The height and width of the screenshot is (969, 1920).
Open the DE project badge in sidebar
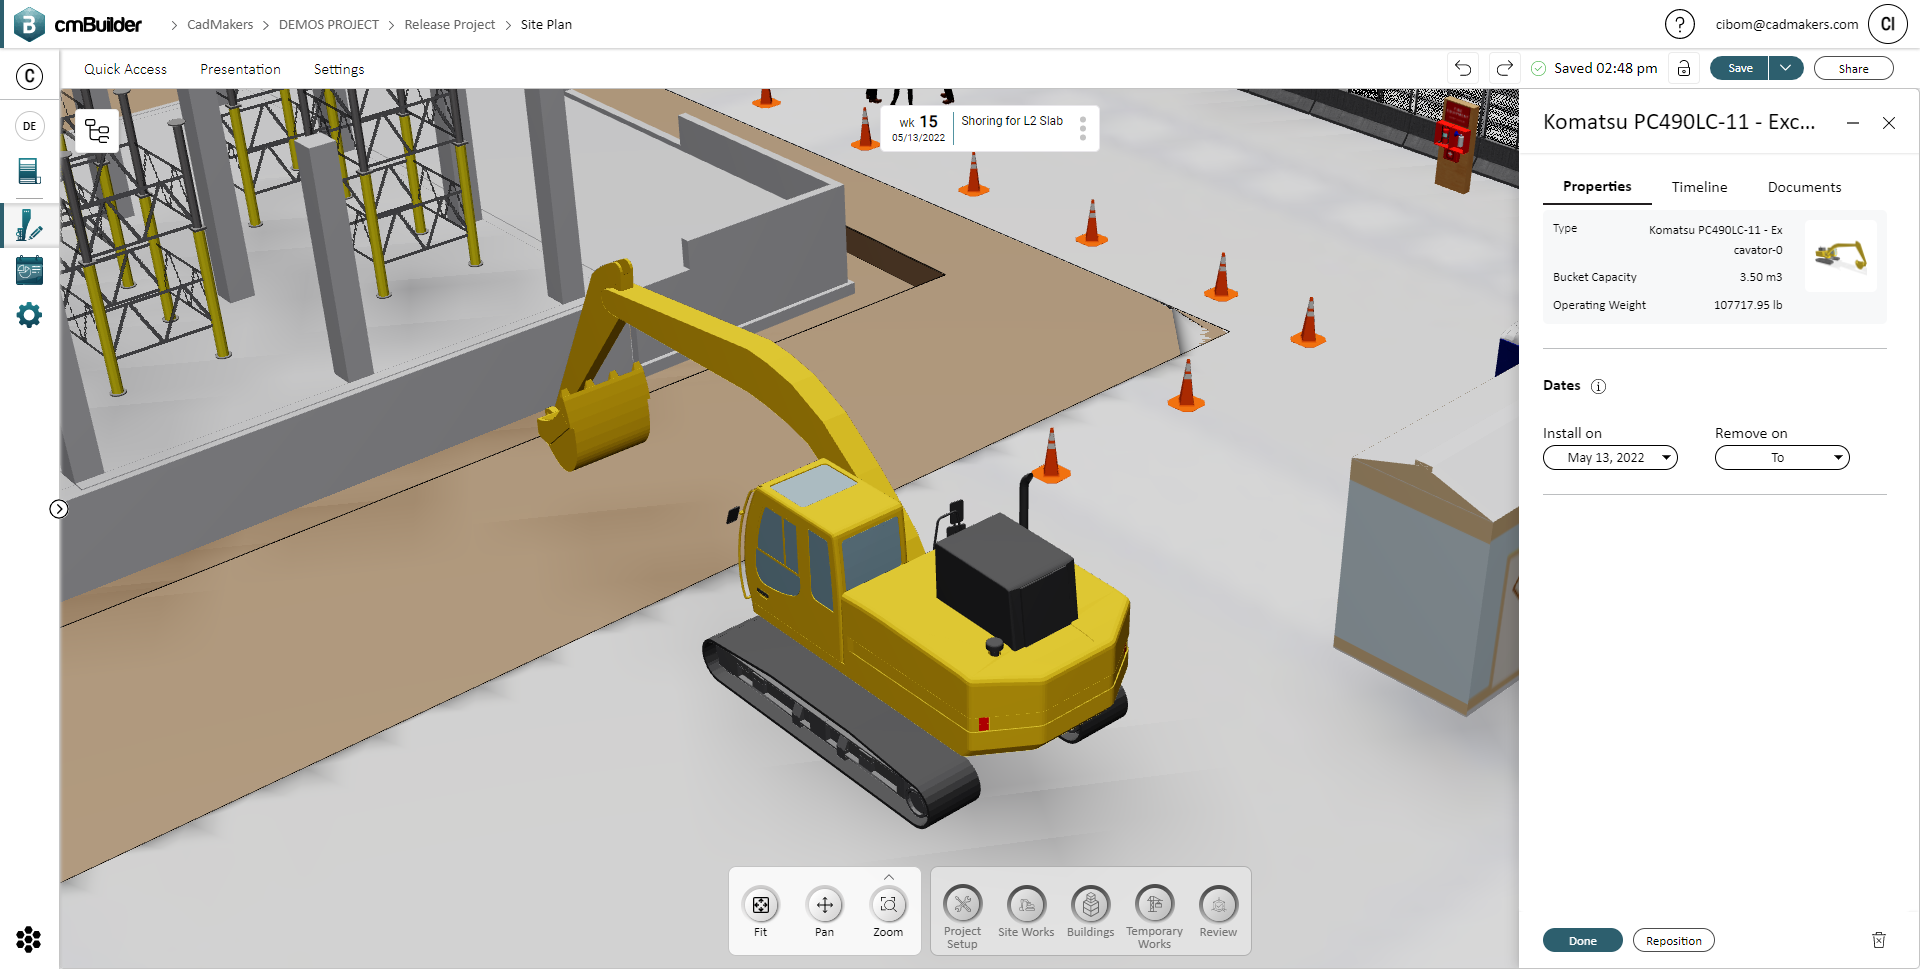click(30, 126)
